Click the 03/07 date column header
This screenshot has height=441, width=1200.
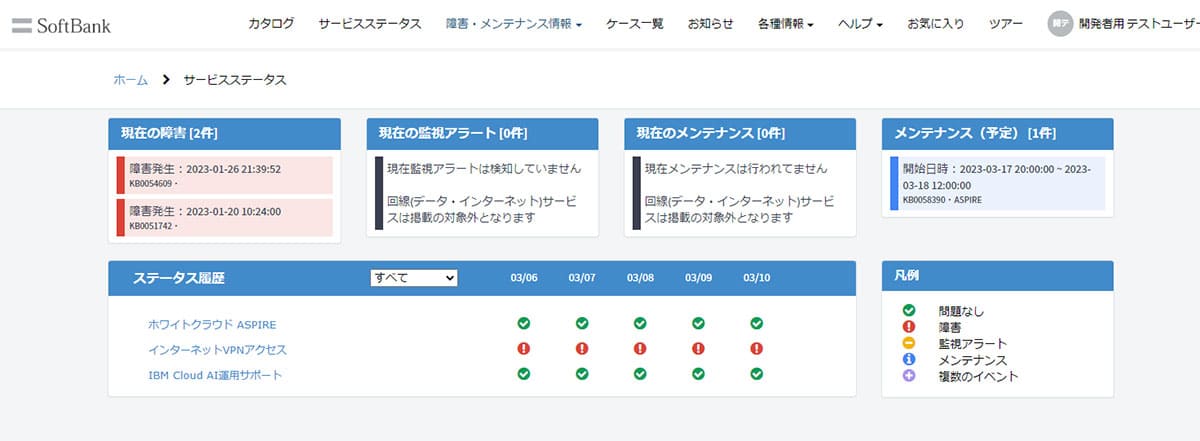click(x=582, y=278)
